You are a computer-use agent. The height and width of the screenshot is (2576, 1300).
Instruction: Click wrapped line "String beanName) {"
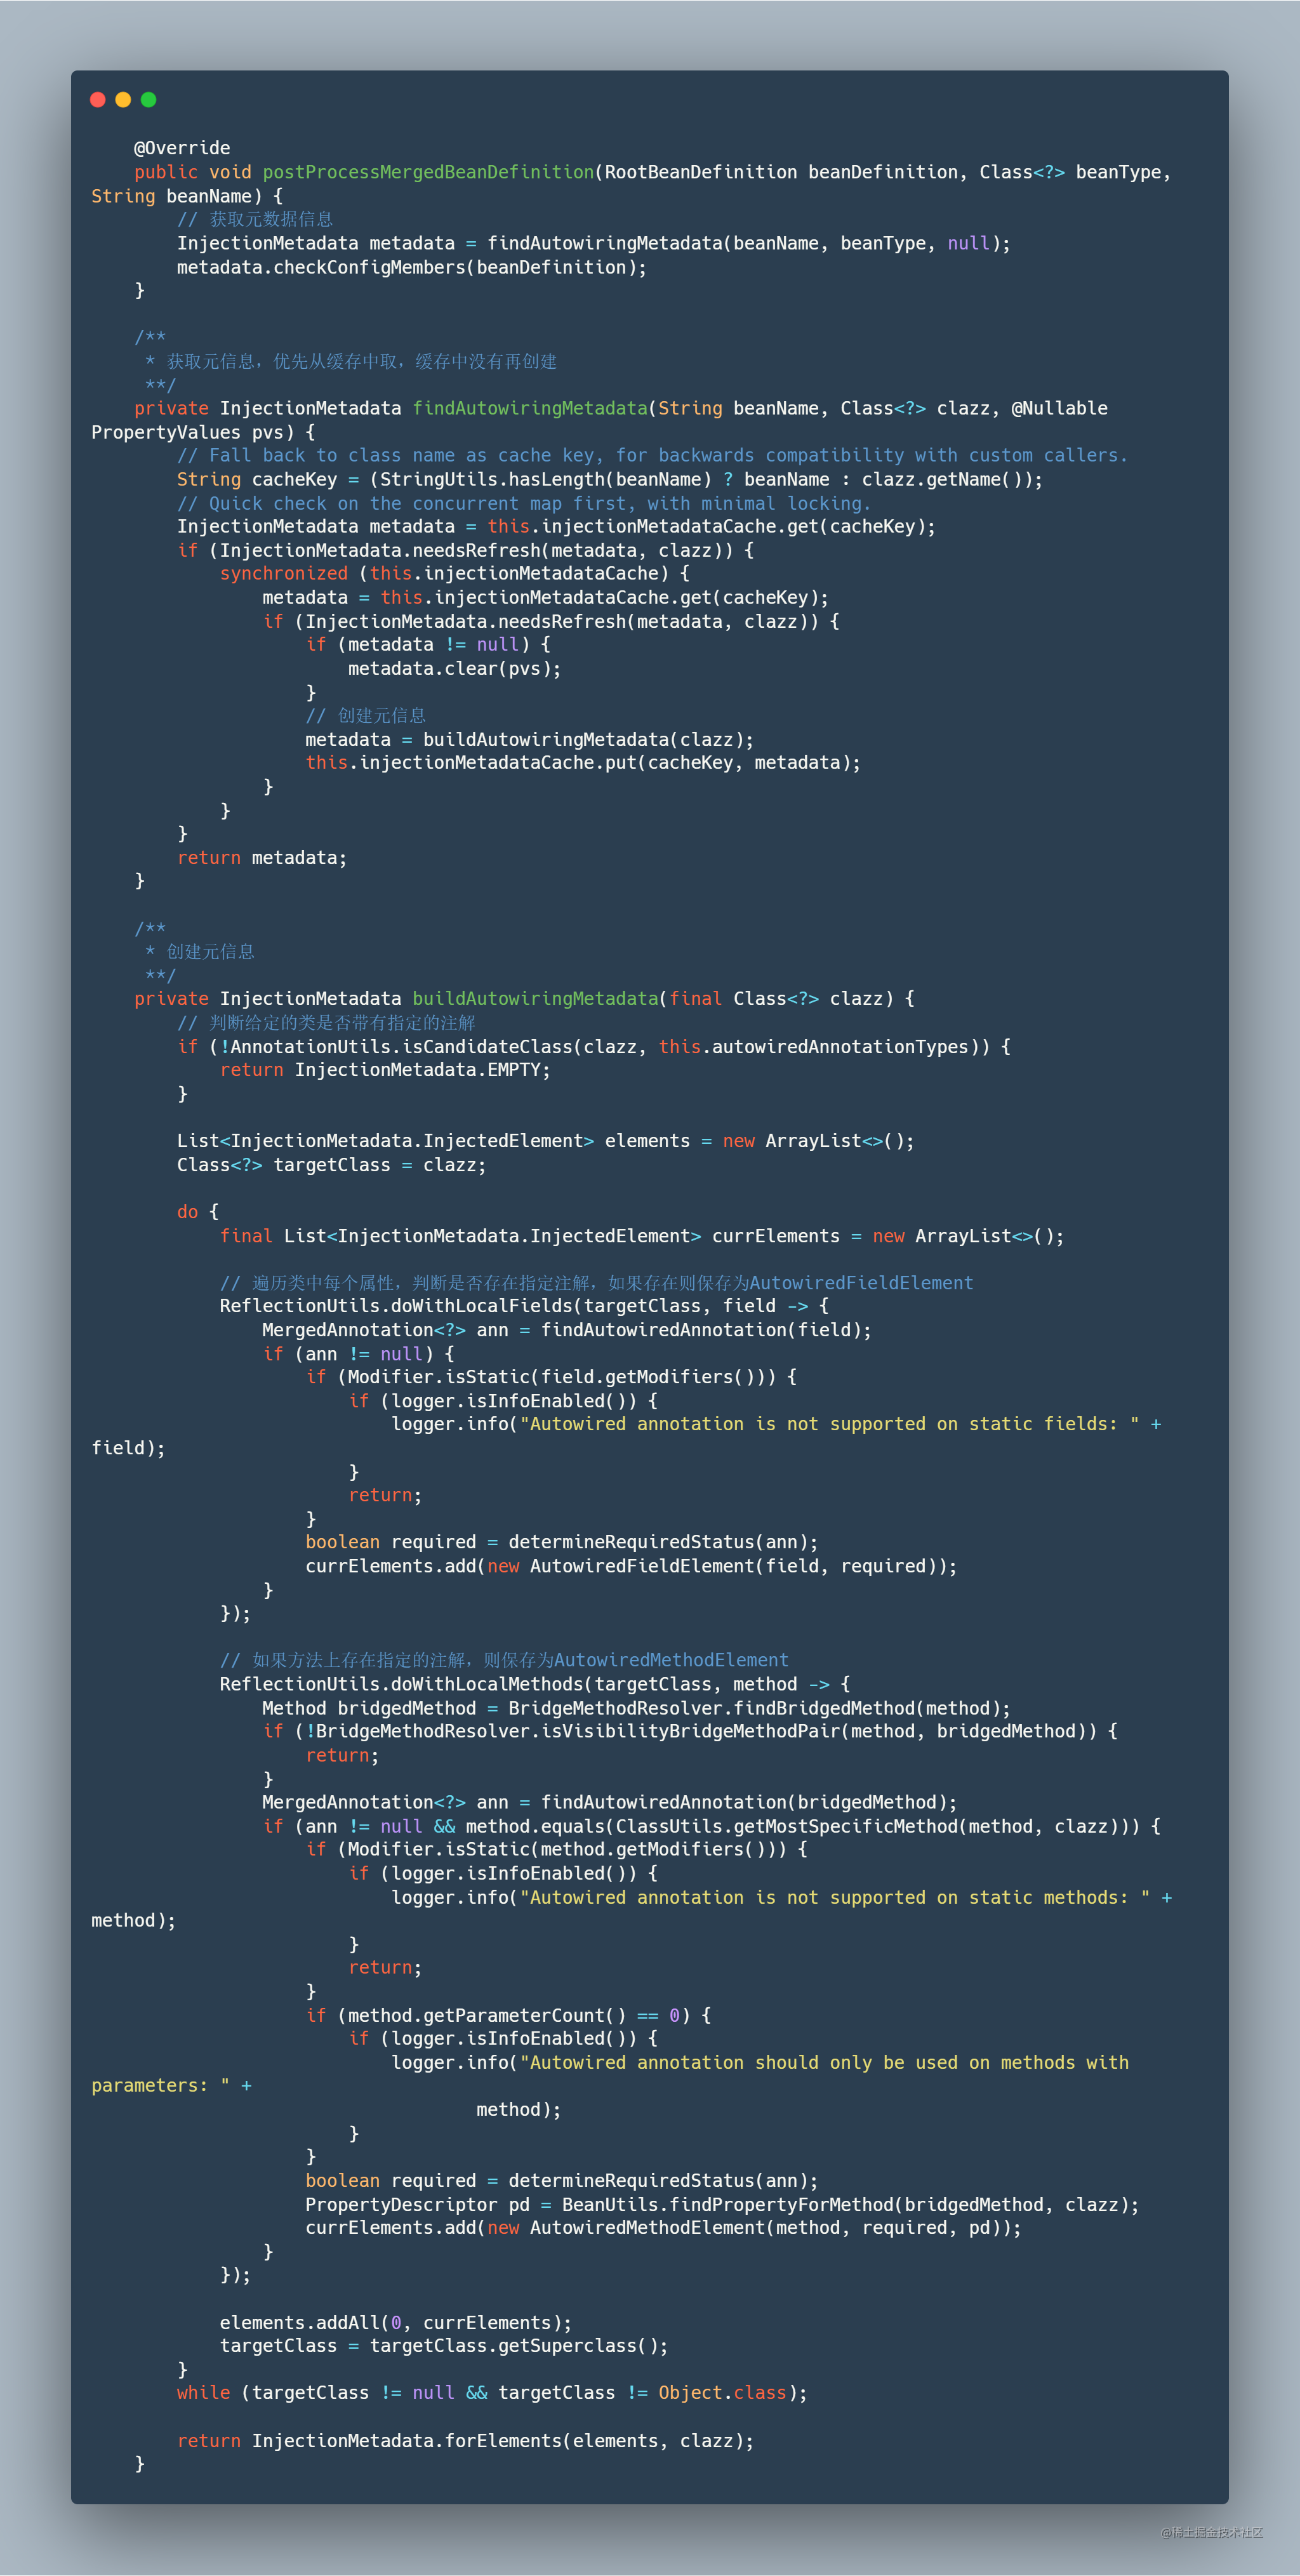[x=187, y=196]
